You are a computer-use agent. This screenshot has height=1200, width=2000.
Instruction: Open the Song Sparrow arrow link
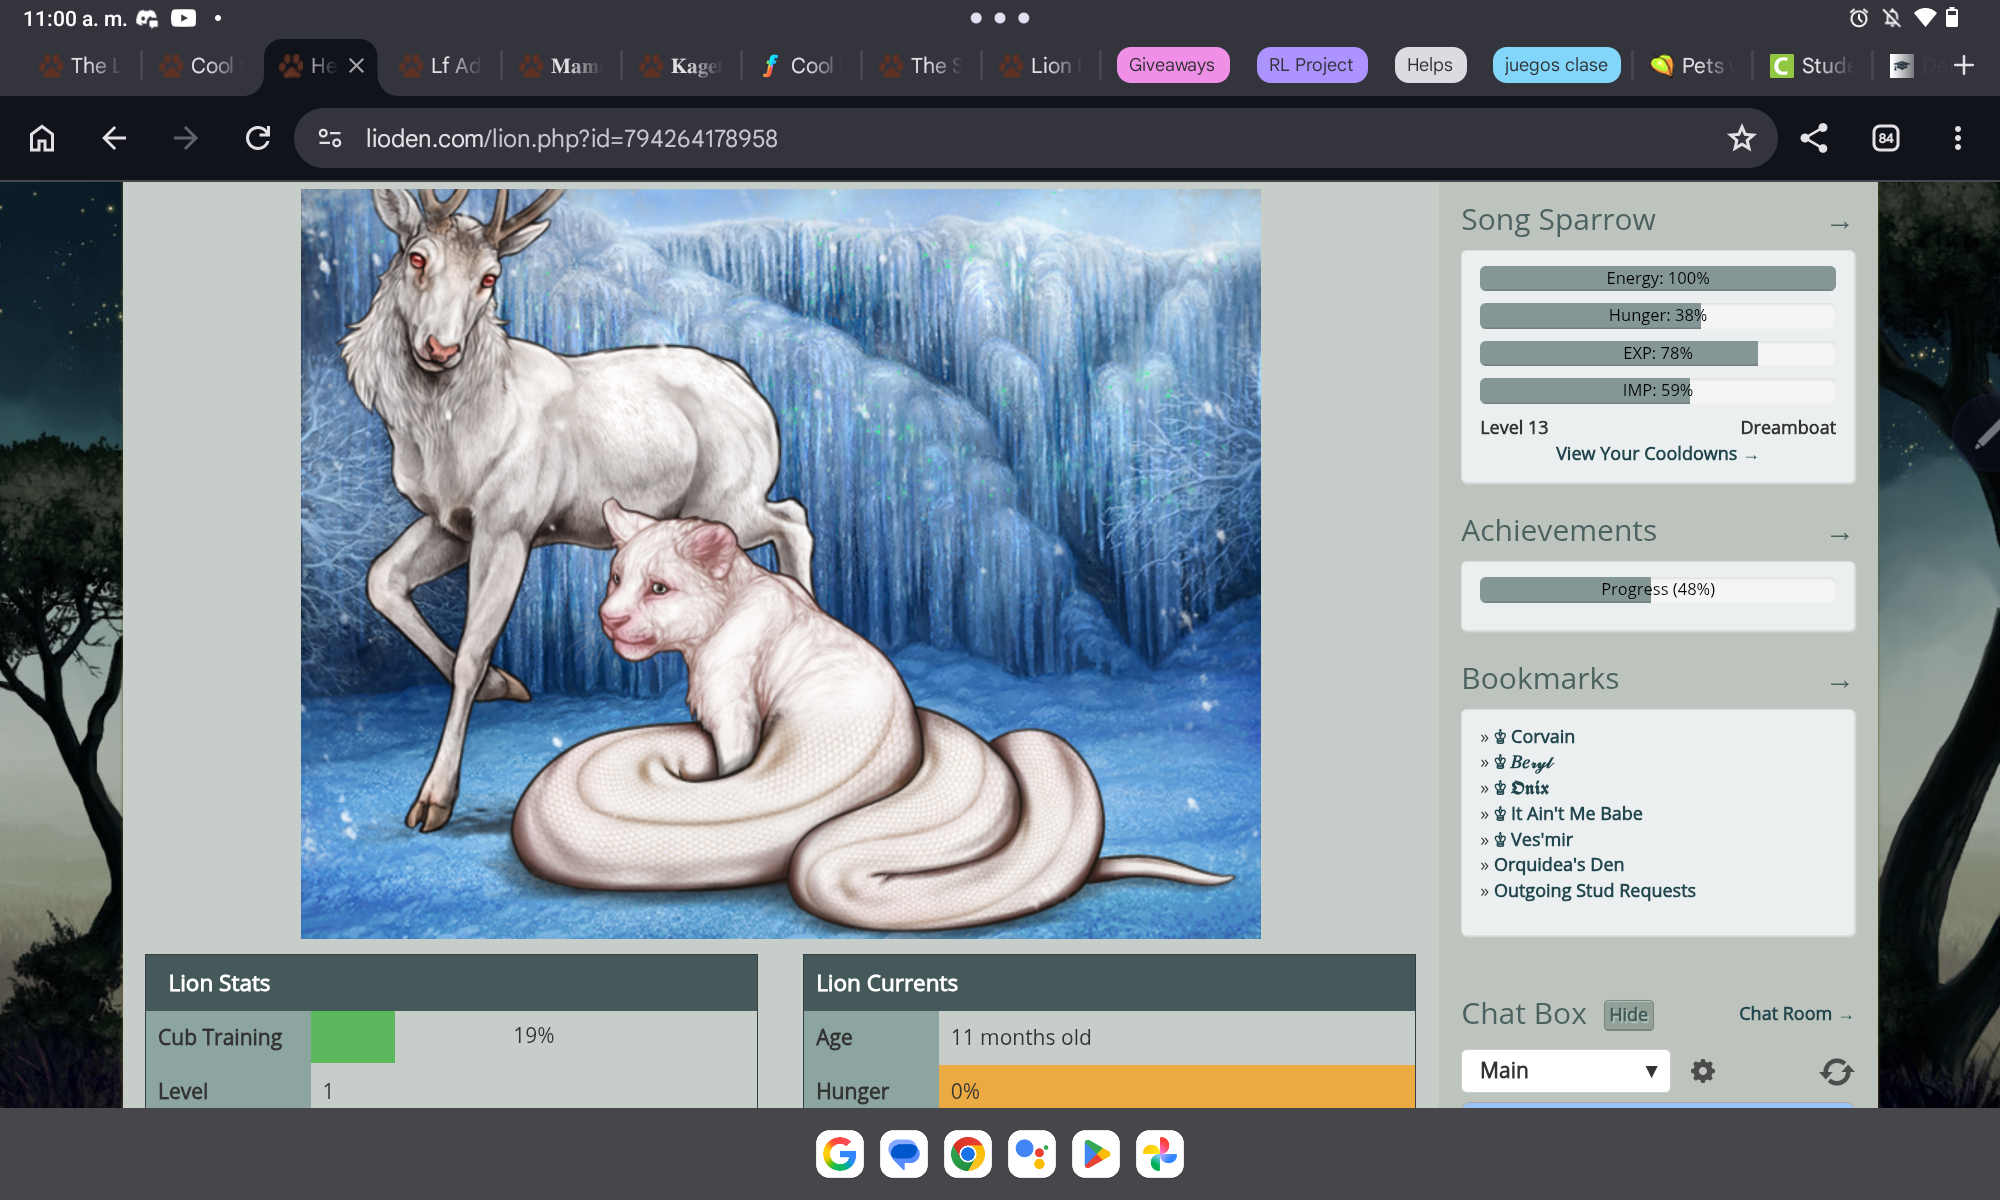point(1840,225)
